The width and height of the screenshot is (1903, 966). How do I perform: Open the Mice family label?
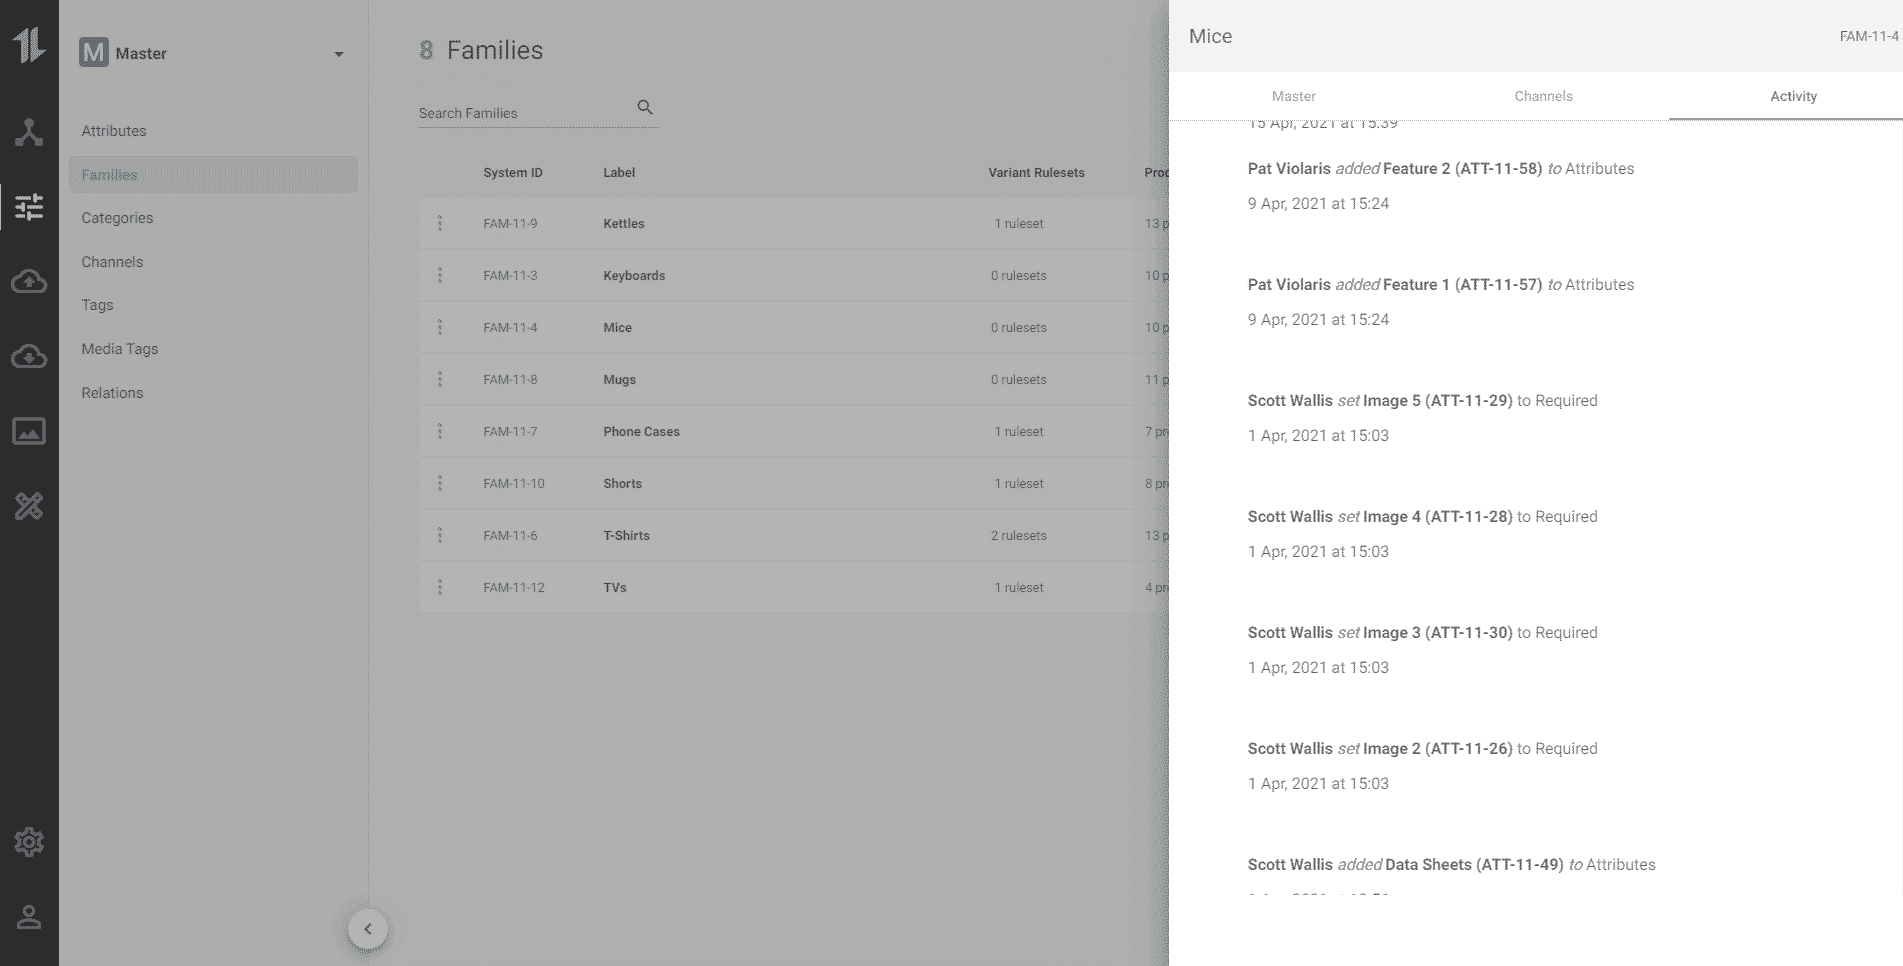tap(617, 328)
